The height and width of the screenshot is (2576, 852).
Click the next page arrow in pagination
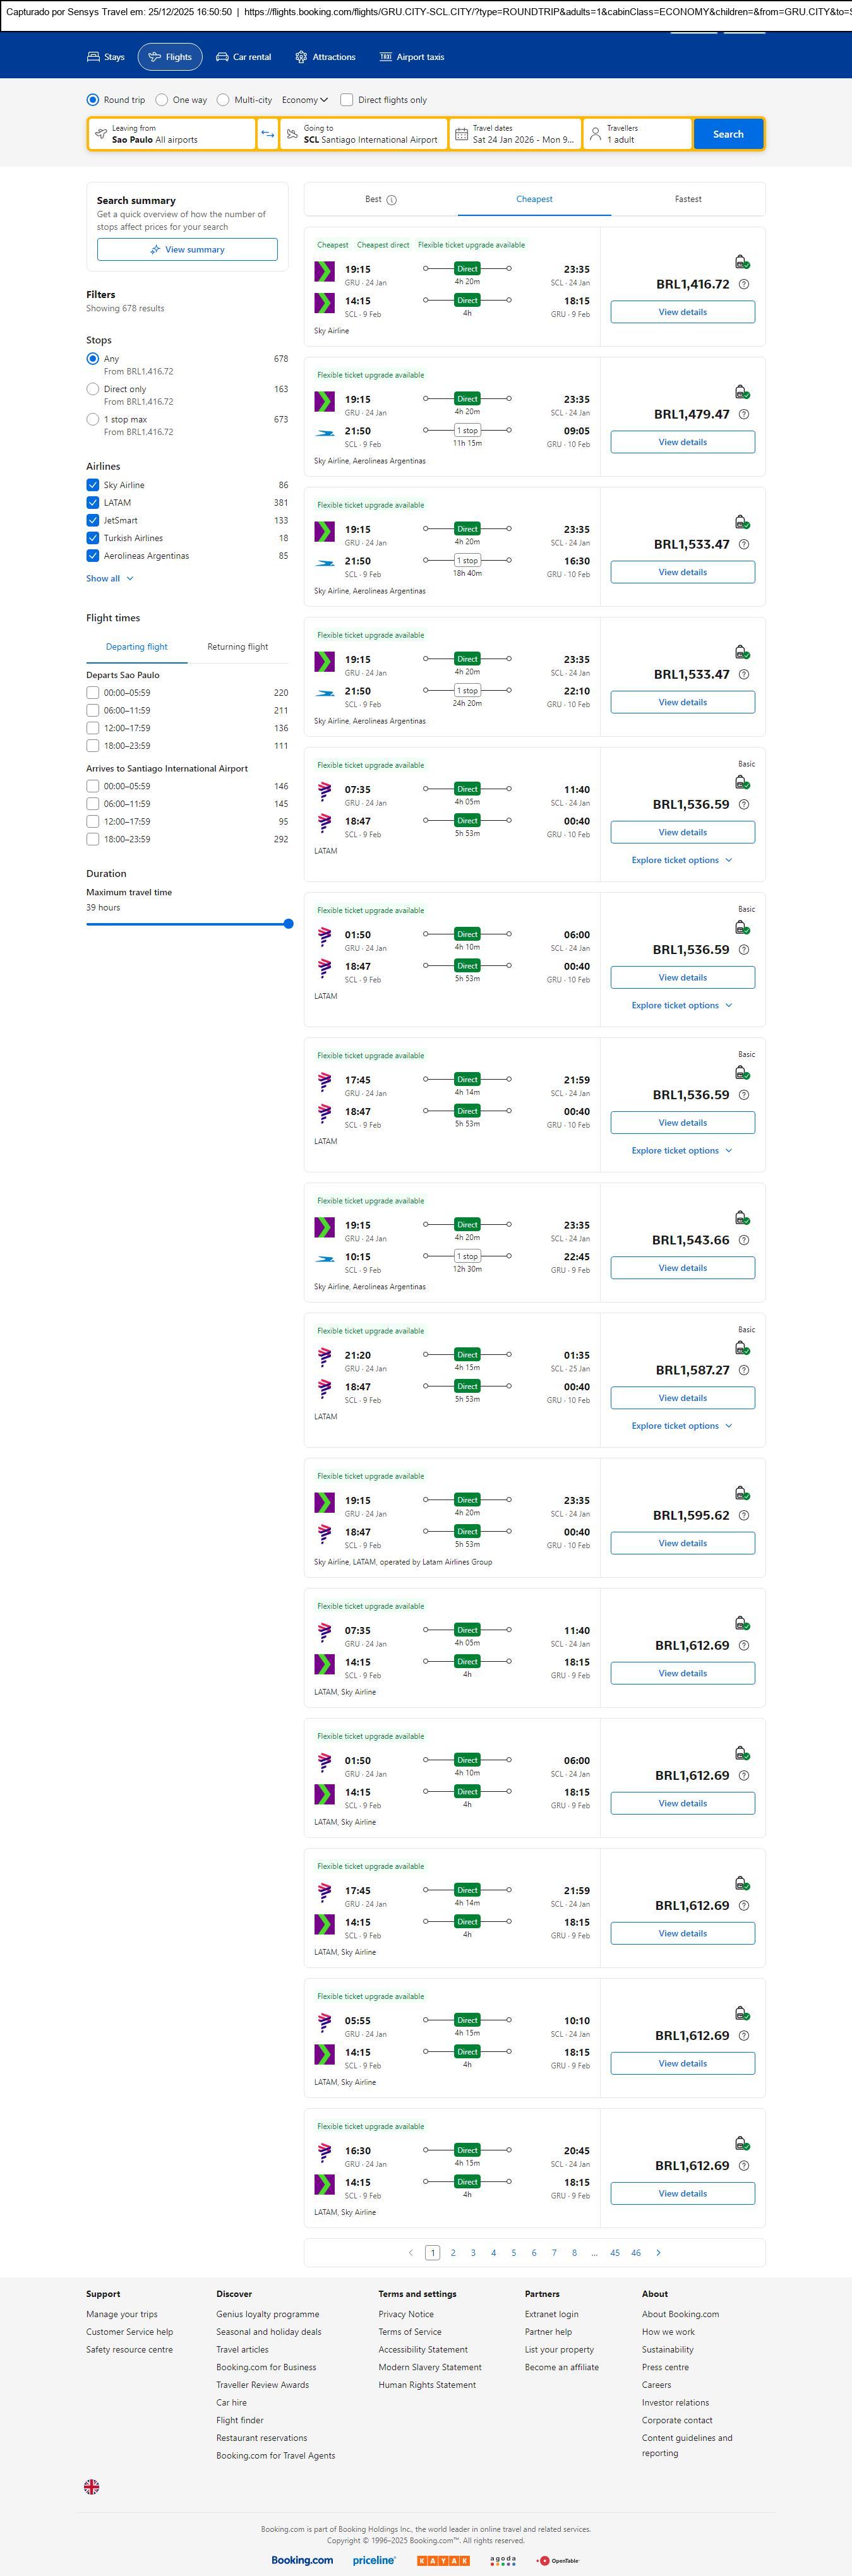coord(658,2253)
